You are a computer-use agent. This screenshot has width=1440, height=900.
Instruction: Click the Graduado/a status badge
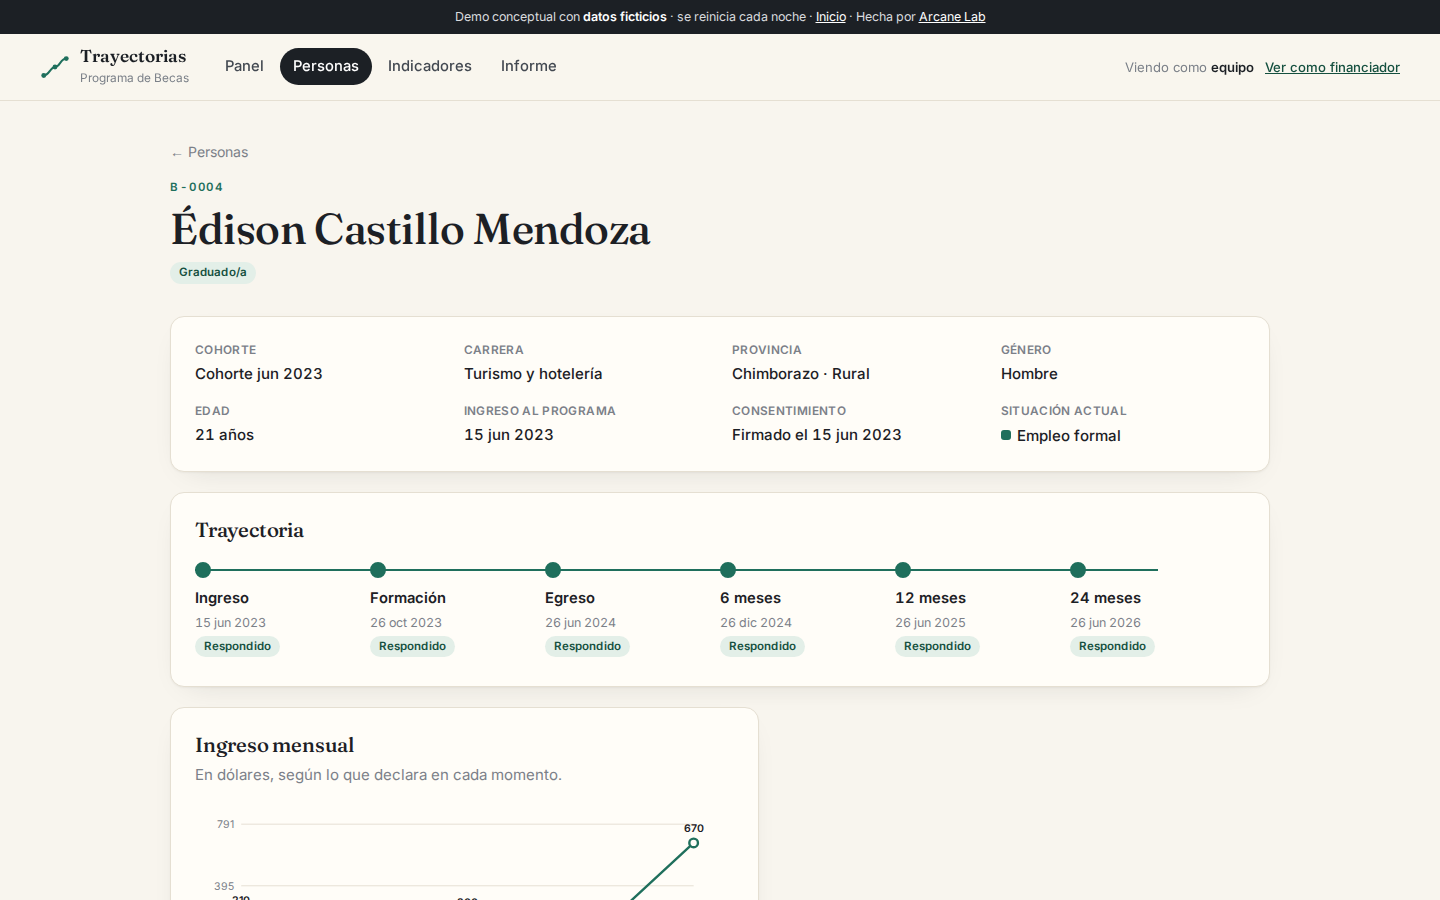coord(213,272)
